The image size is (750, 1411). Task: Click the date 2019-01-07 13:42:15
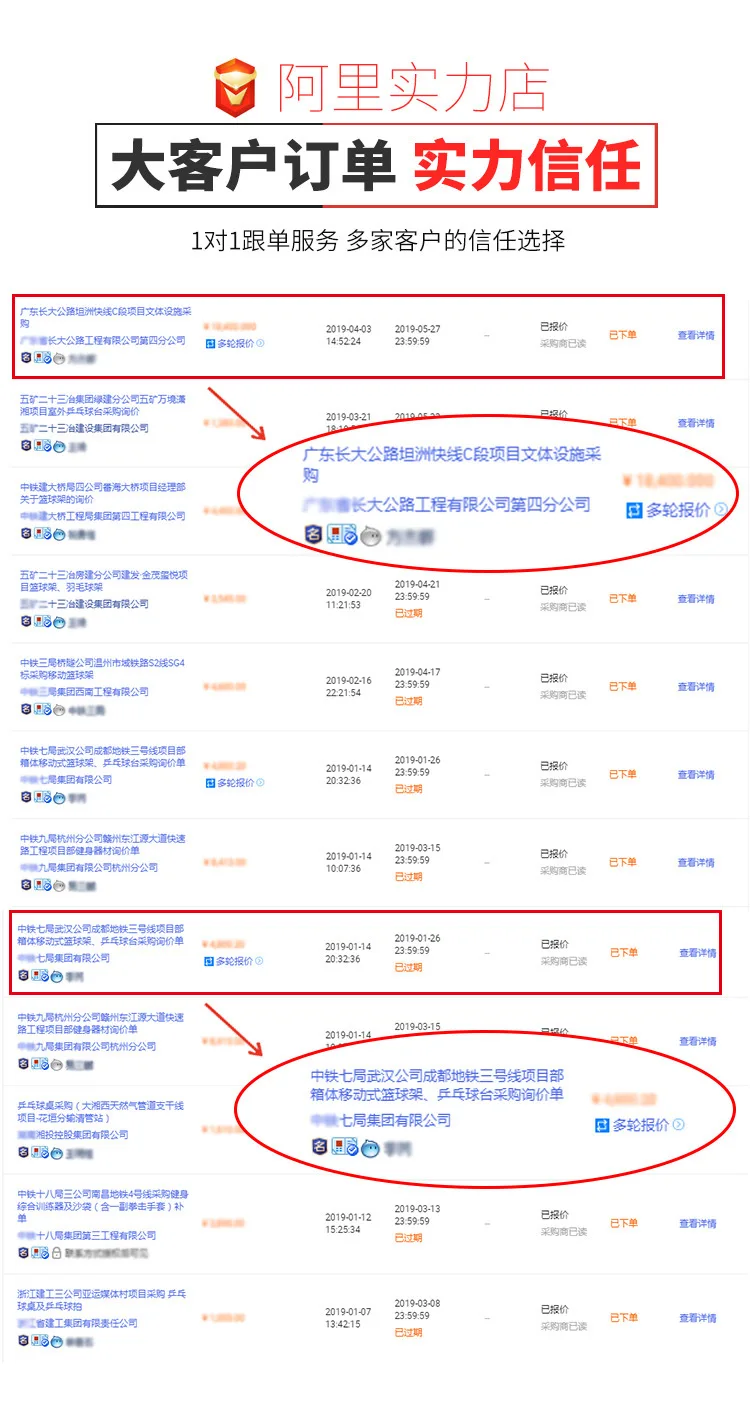pos(348,1317)
